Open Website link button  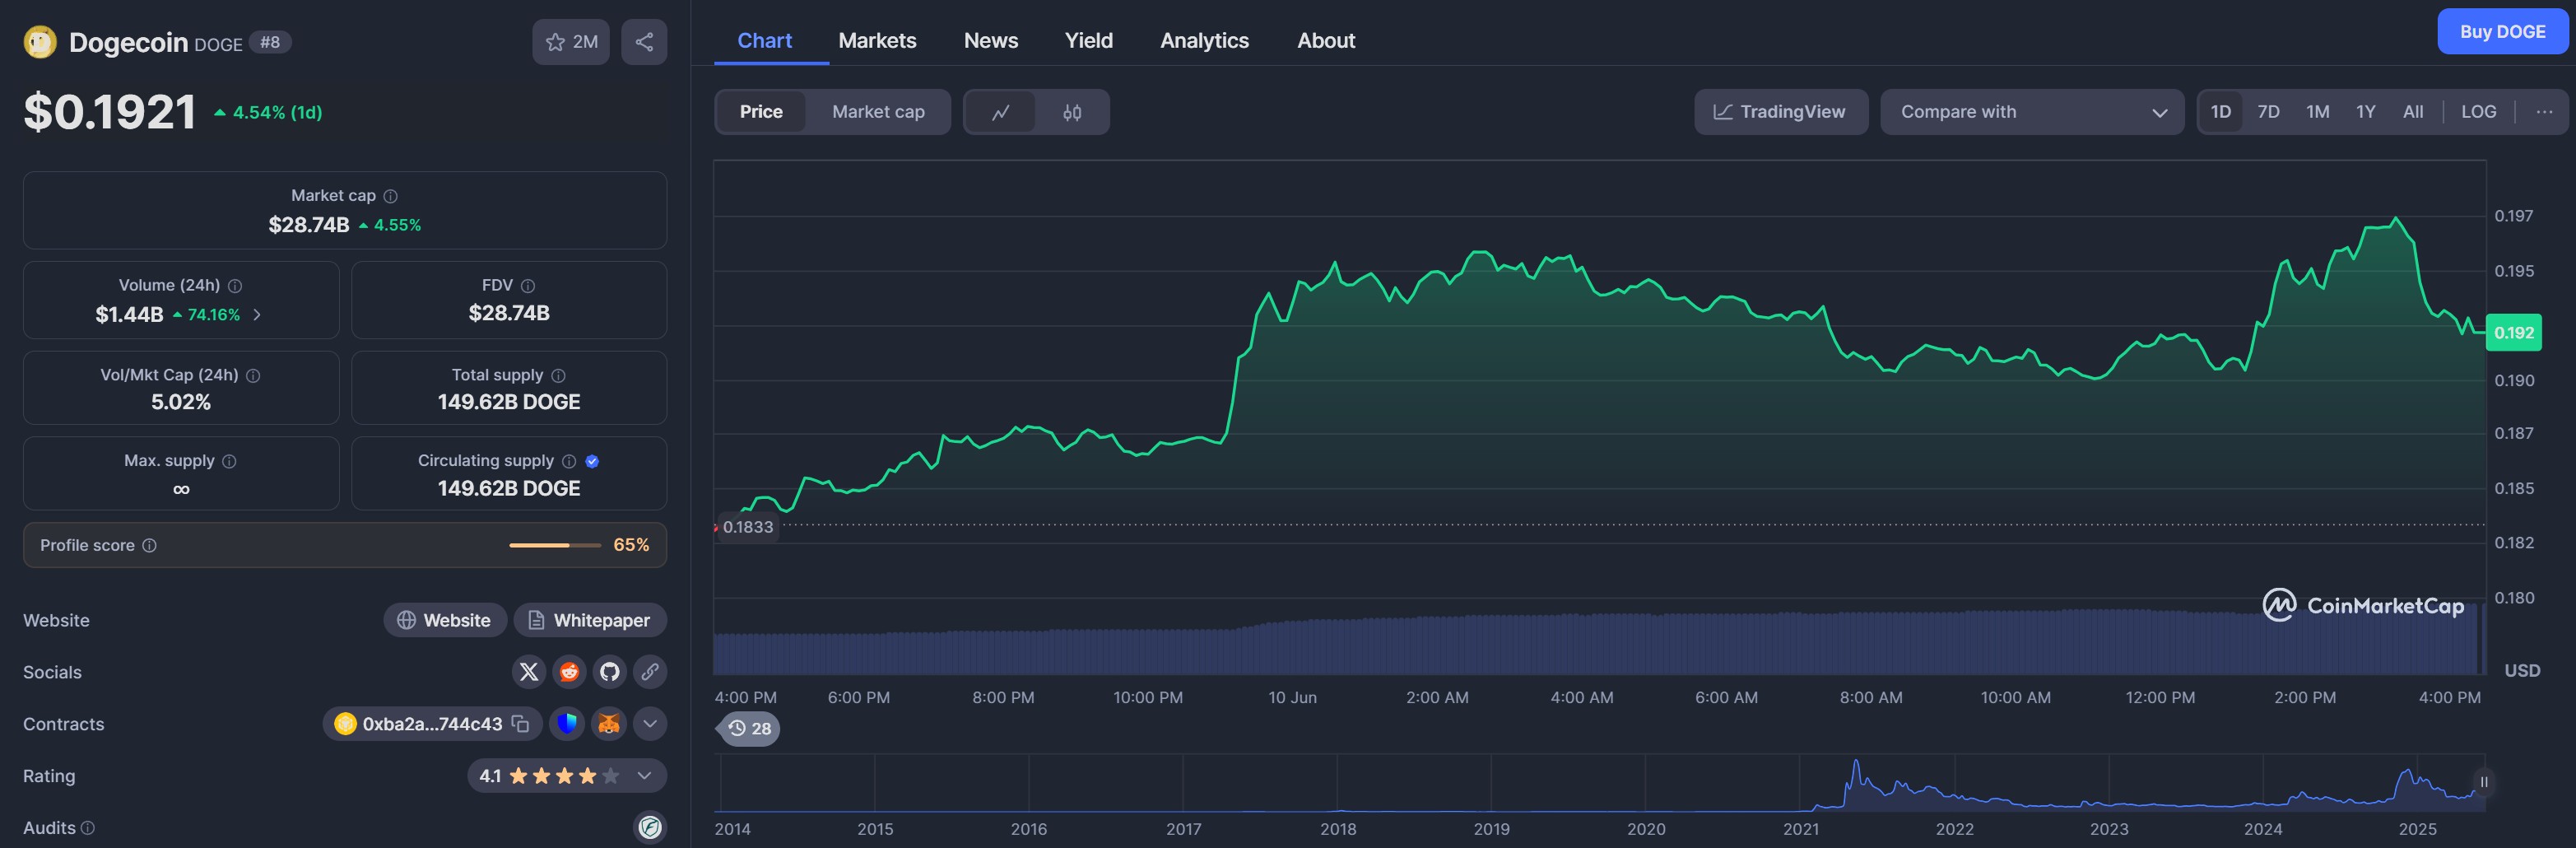445,620
